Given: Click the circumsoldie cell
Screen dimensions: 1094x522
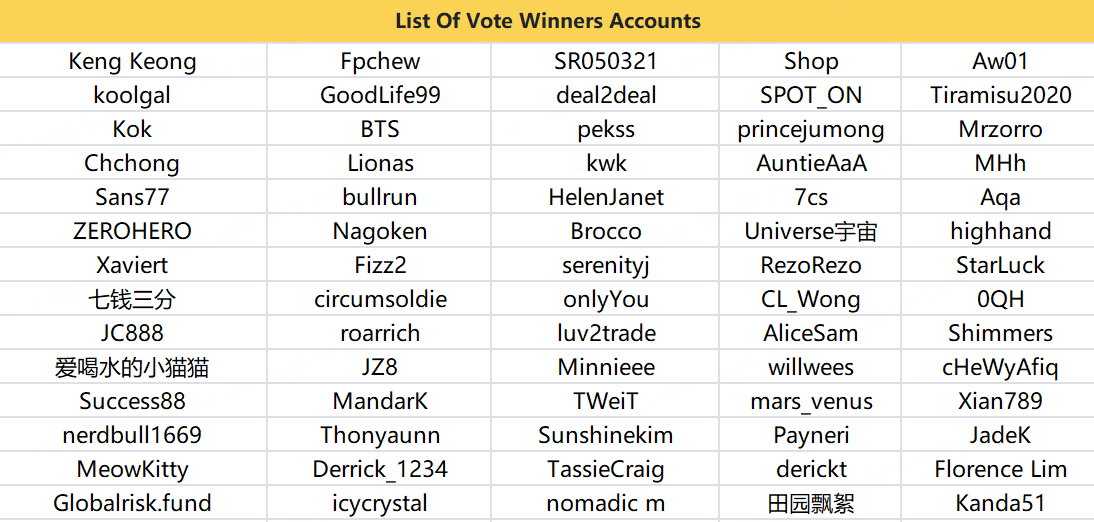Looking at the screenshot, I should (380, 299).
